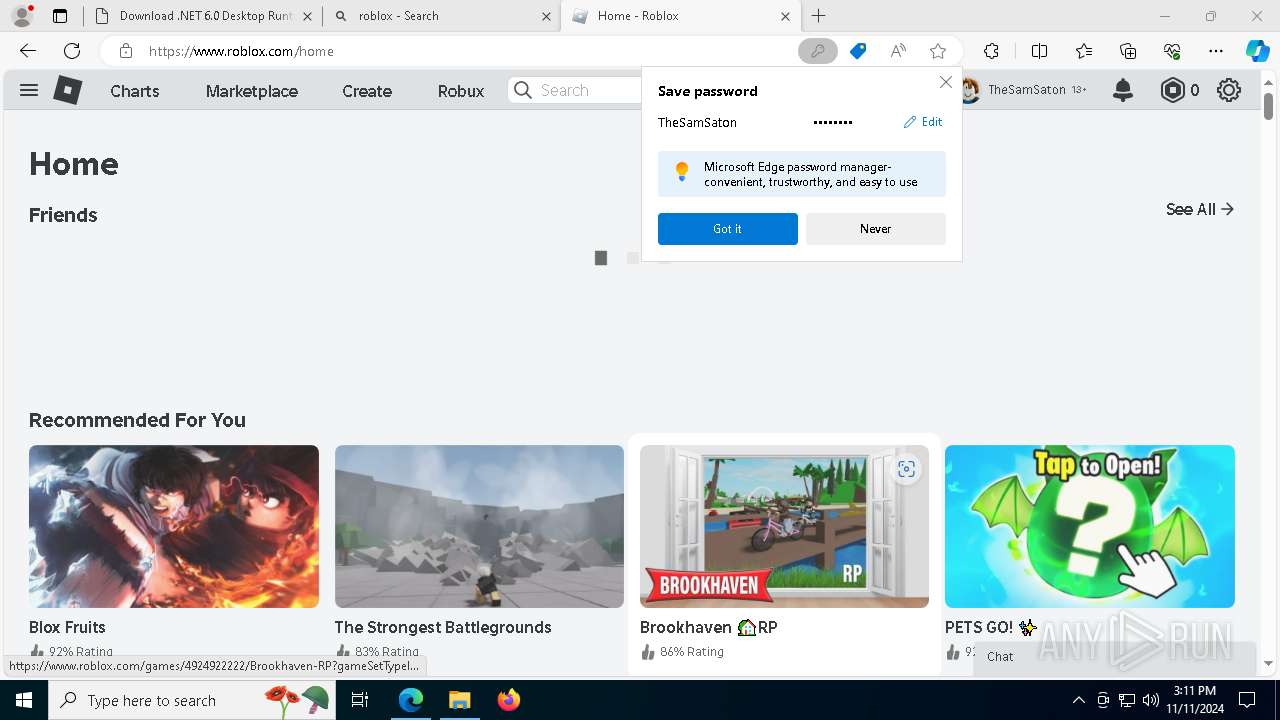Open the Marketplace page
This screenshot has height=720, width=1280.
tap(252, 91)
